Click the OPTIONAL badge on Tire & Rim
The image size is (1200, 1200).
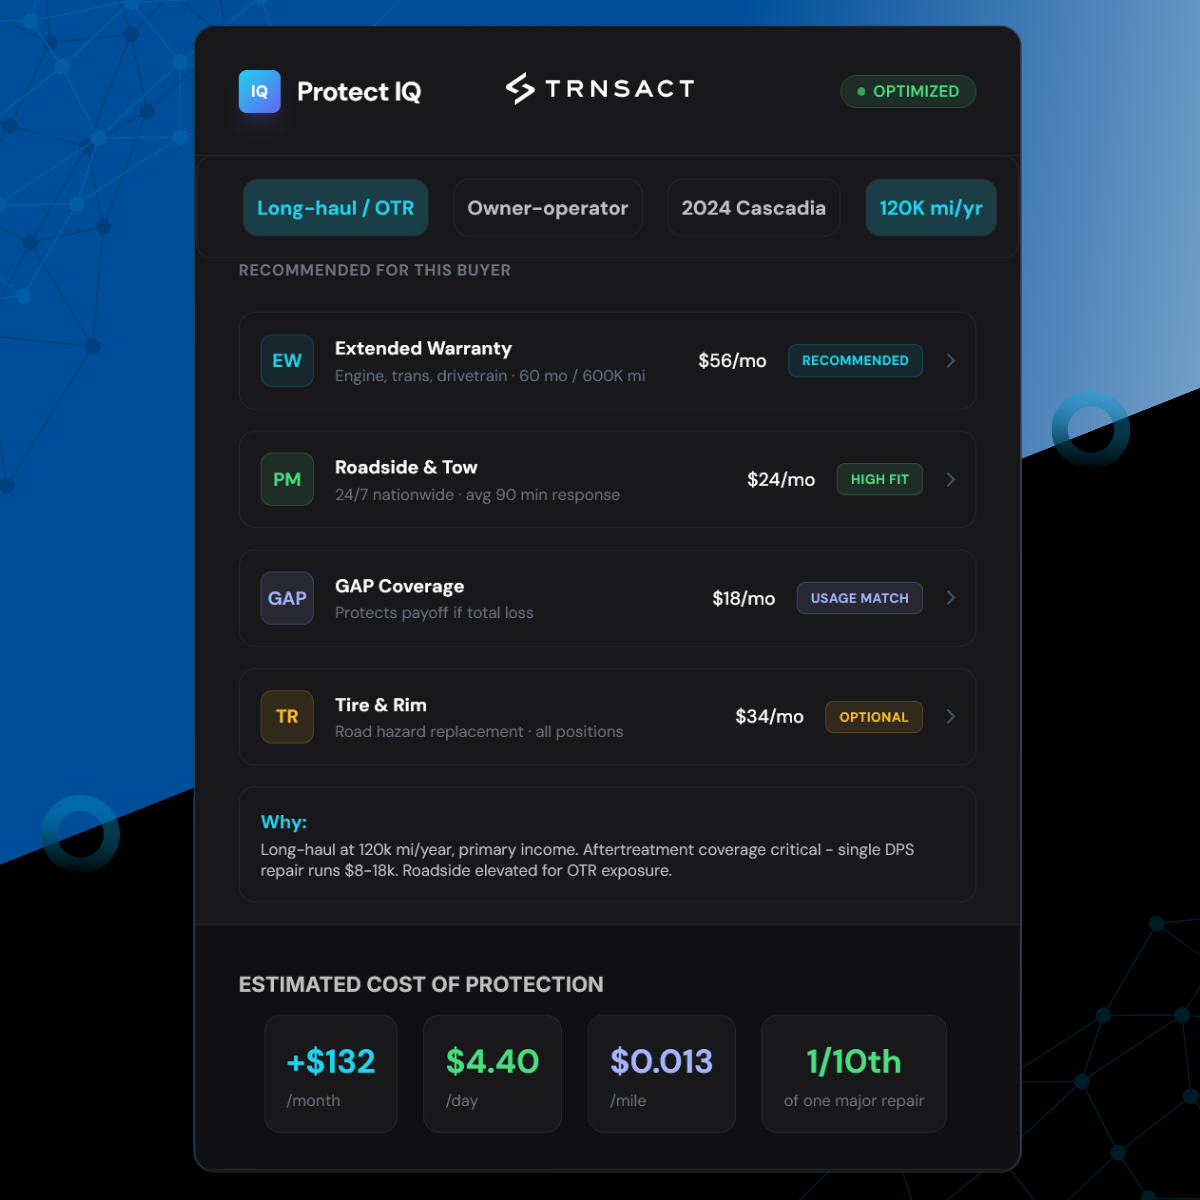pyautogui.click(x=873, y=717)
